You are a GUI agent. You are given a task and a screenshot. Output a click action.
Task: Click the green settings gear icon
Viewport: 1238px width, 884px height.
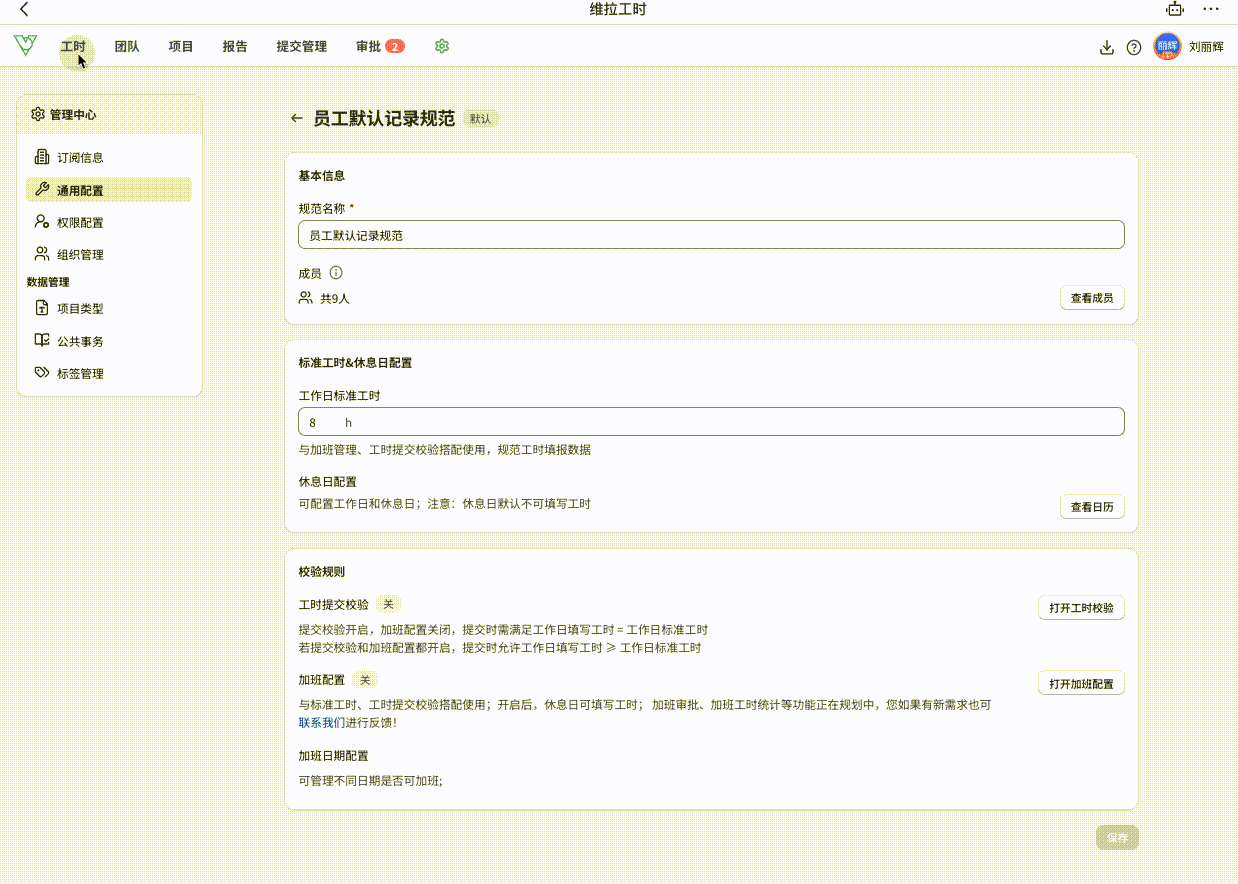tap(442, 46)
